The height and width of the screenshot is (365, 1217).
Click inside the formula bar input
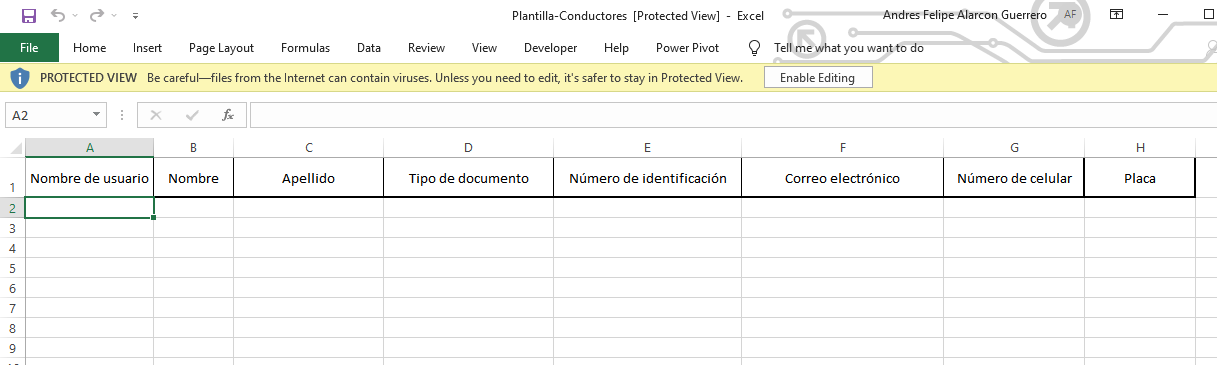(732, 115)
